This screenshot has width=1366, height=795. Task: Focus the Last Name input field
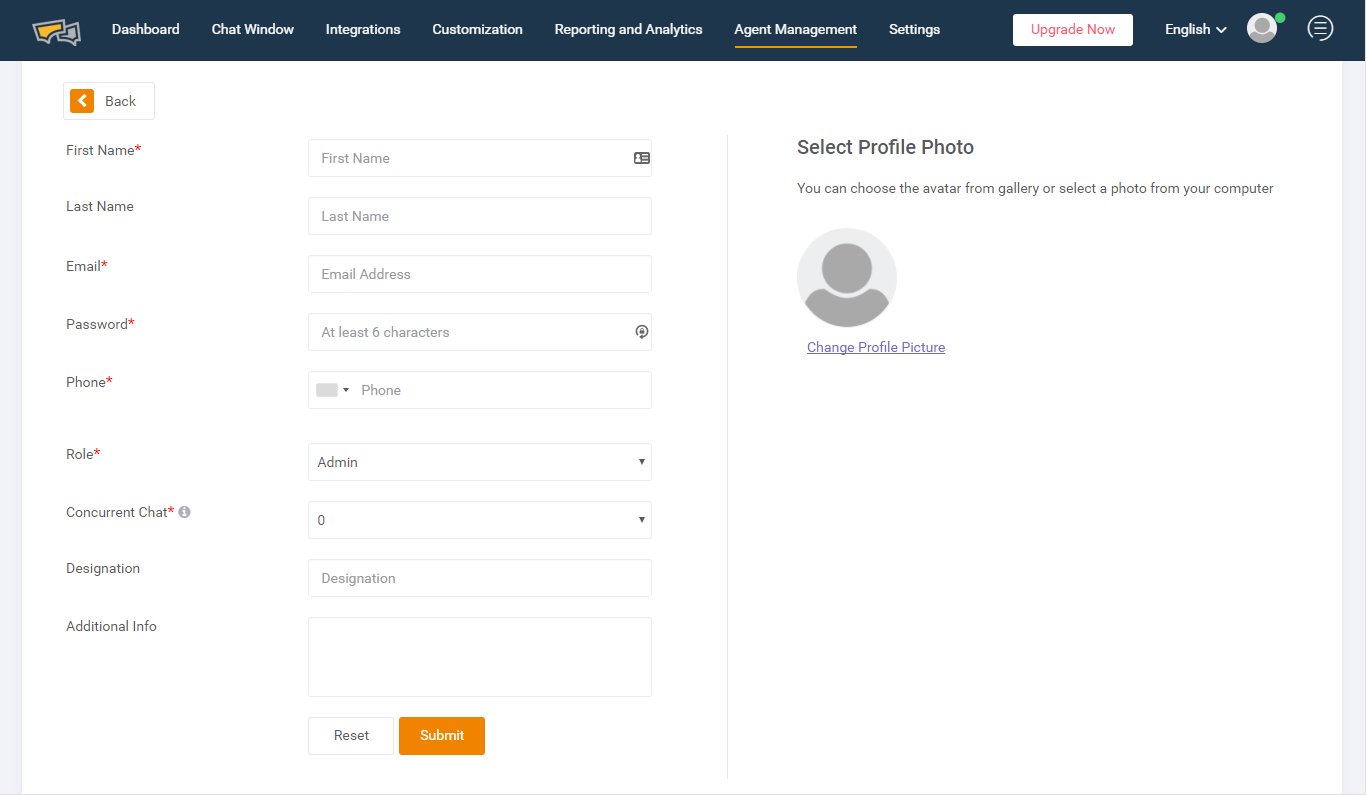(480, 216)
